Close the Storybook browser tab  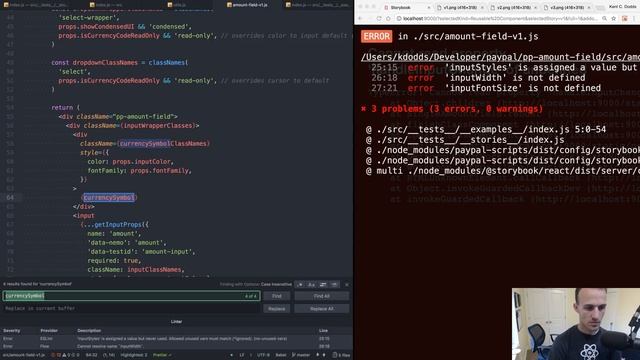pos(429,7)
